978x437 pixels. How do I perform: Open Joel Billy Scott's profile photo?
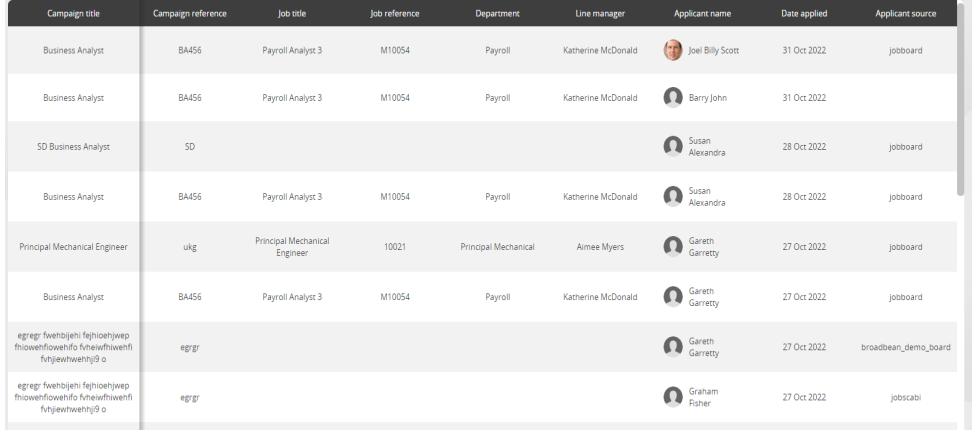[673, 50]
